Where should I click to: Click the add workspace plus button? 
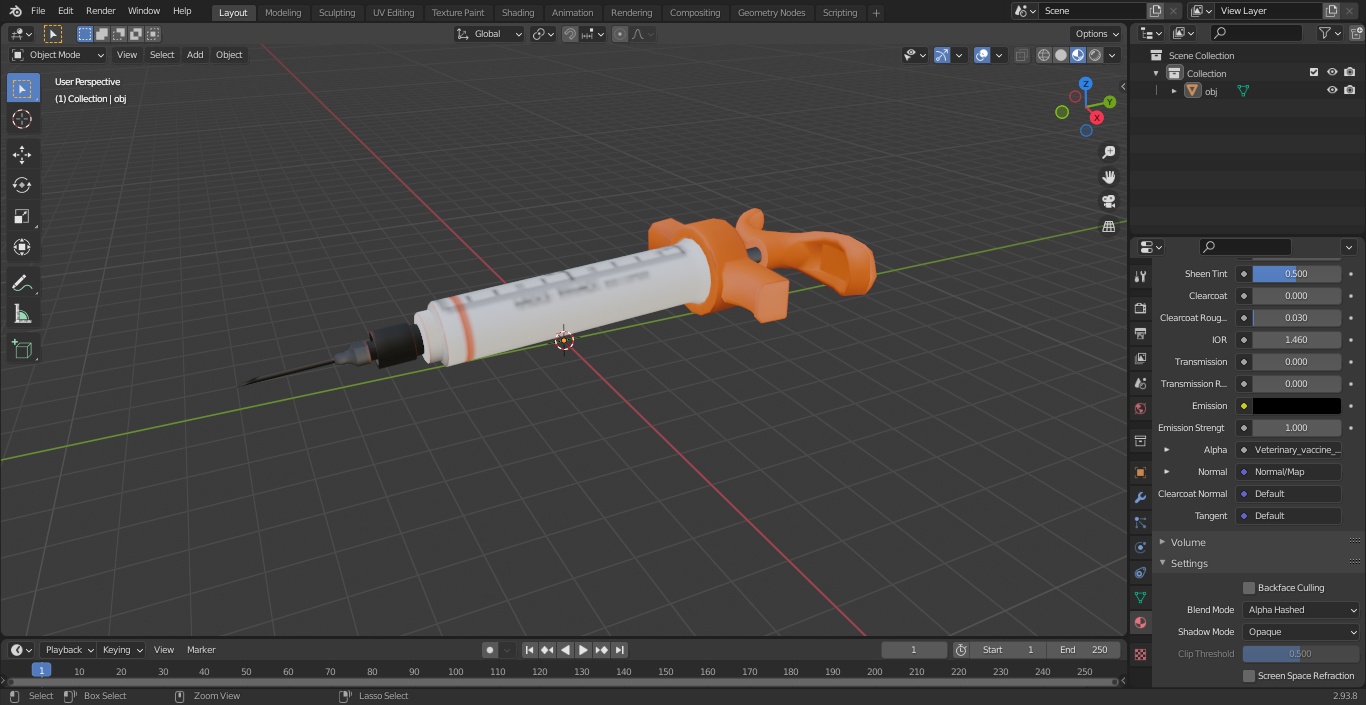click(x=876, y=13)
